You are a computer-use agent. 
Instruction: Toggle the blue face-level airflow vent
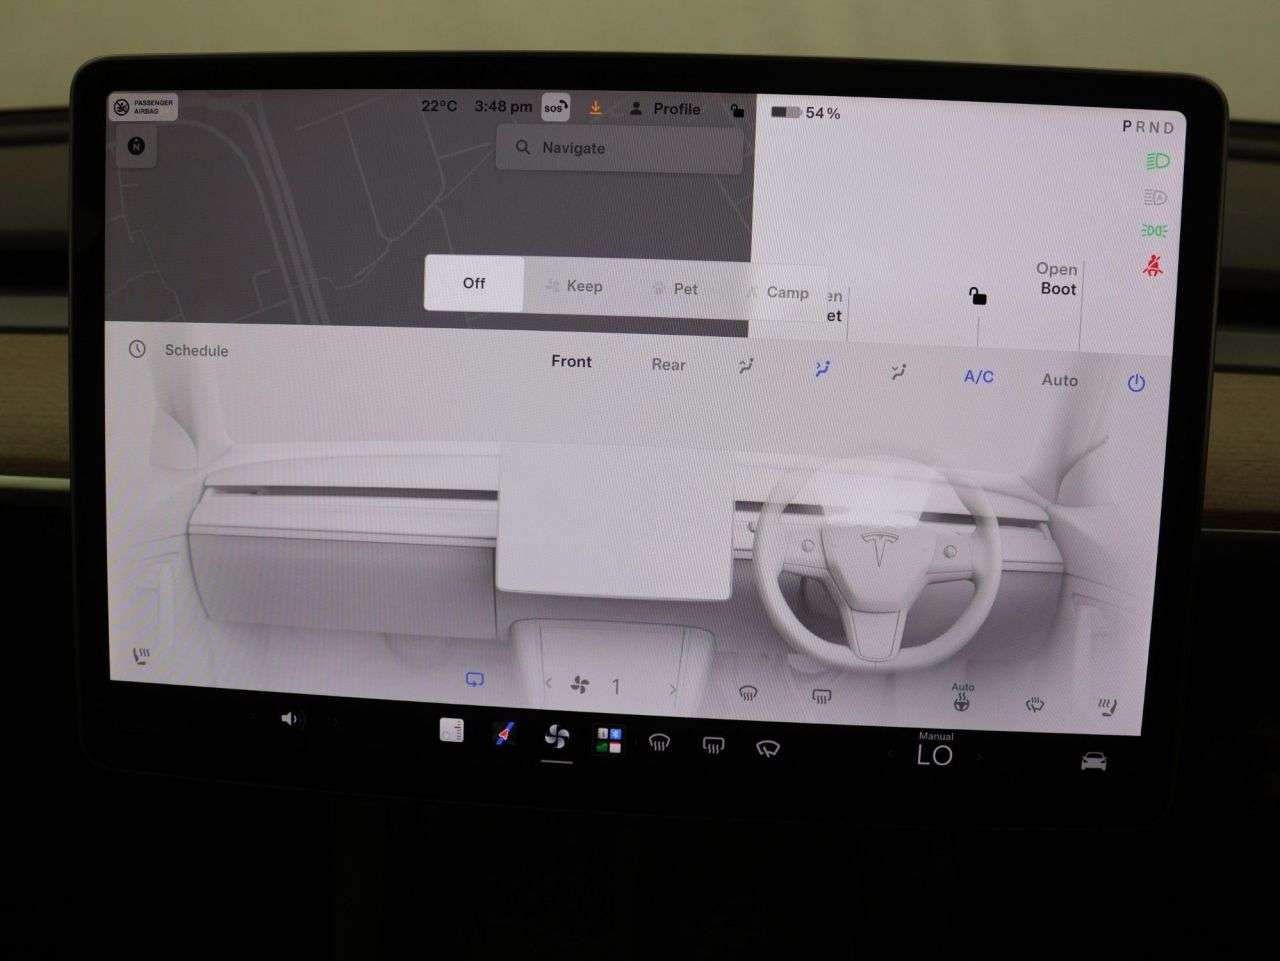(822, 369)
